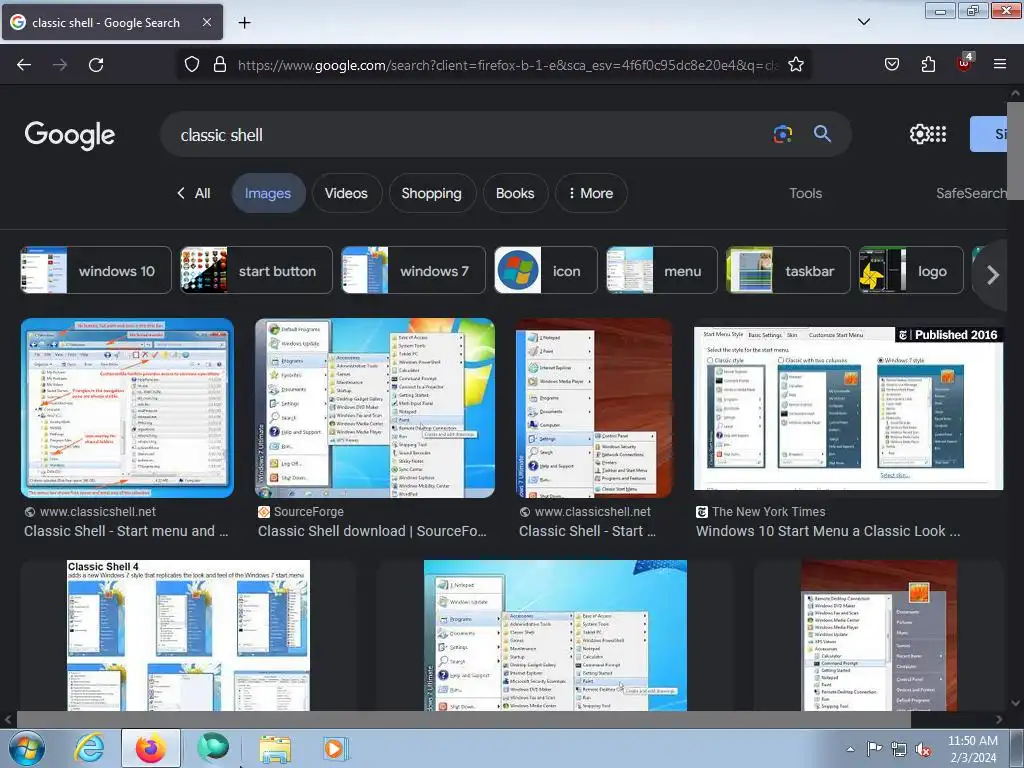Open 'Windows 10 Start Menu a Classic Look' link
1024x768 pixels.
(x=827, y=531)
